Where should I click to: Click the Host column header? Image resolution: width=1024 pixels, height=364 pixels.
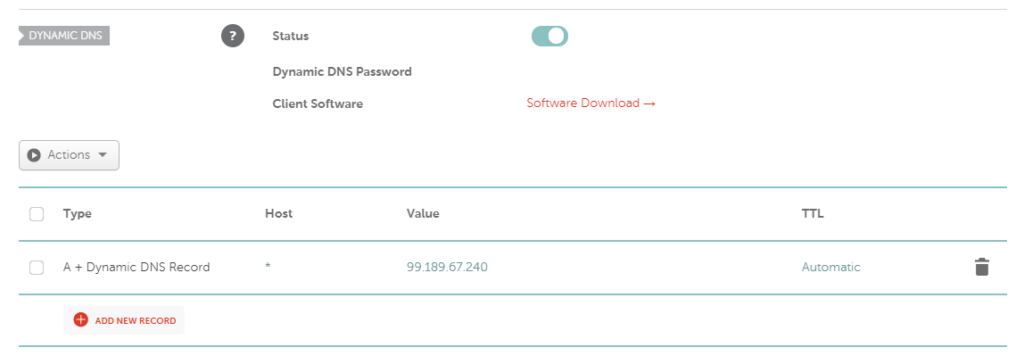pos(279,214)
